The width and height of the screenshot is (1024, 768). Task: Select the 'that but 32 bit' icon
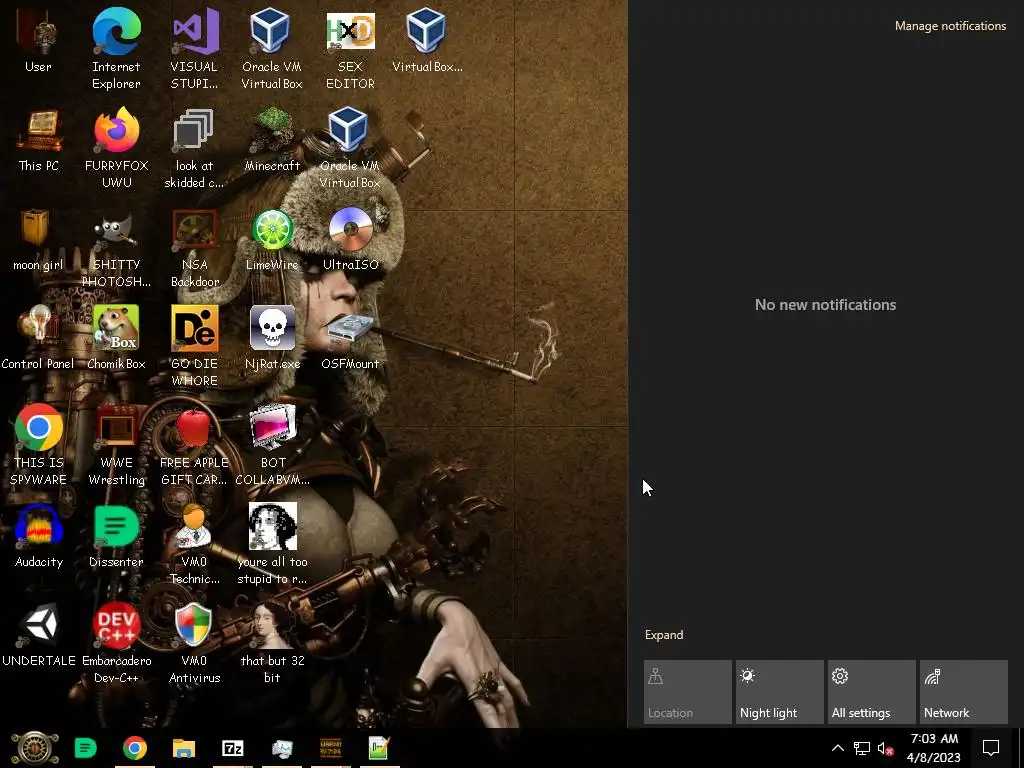click(272, 644)
